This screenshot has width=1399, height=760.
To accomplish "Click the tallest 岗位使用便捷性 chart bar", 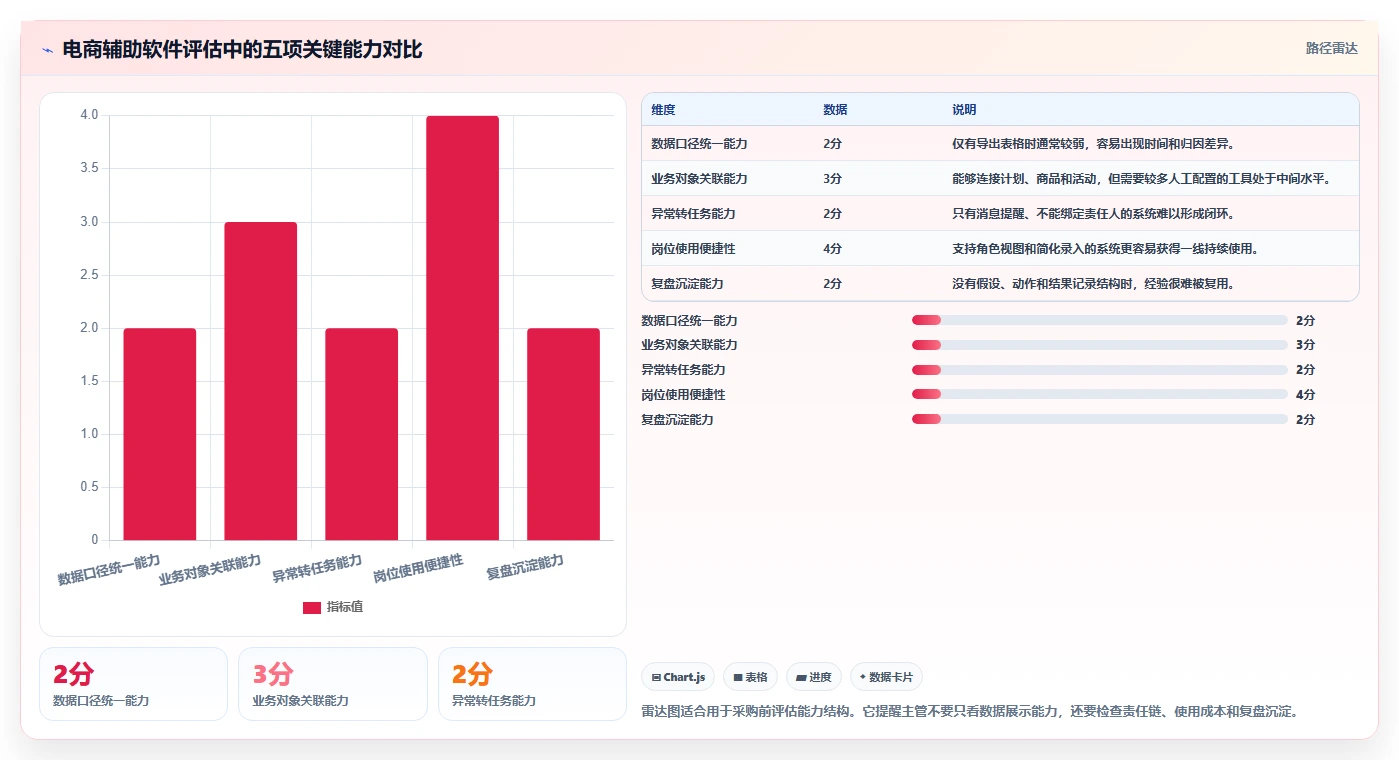I will [462, 328].
